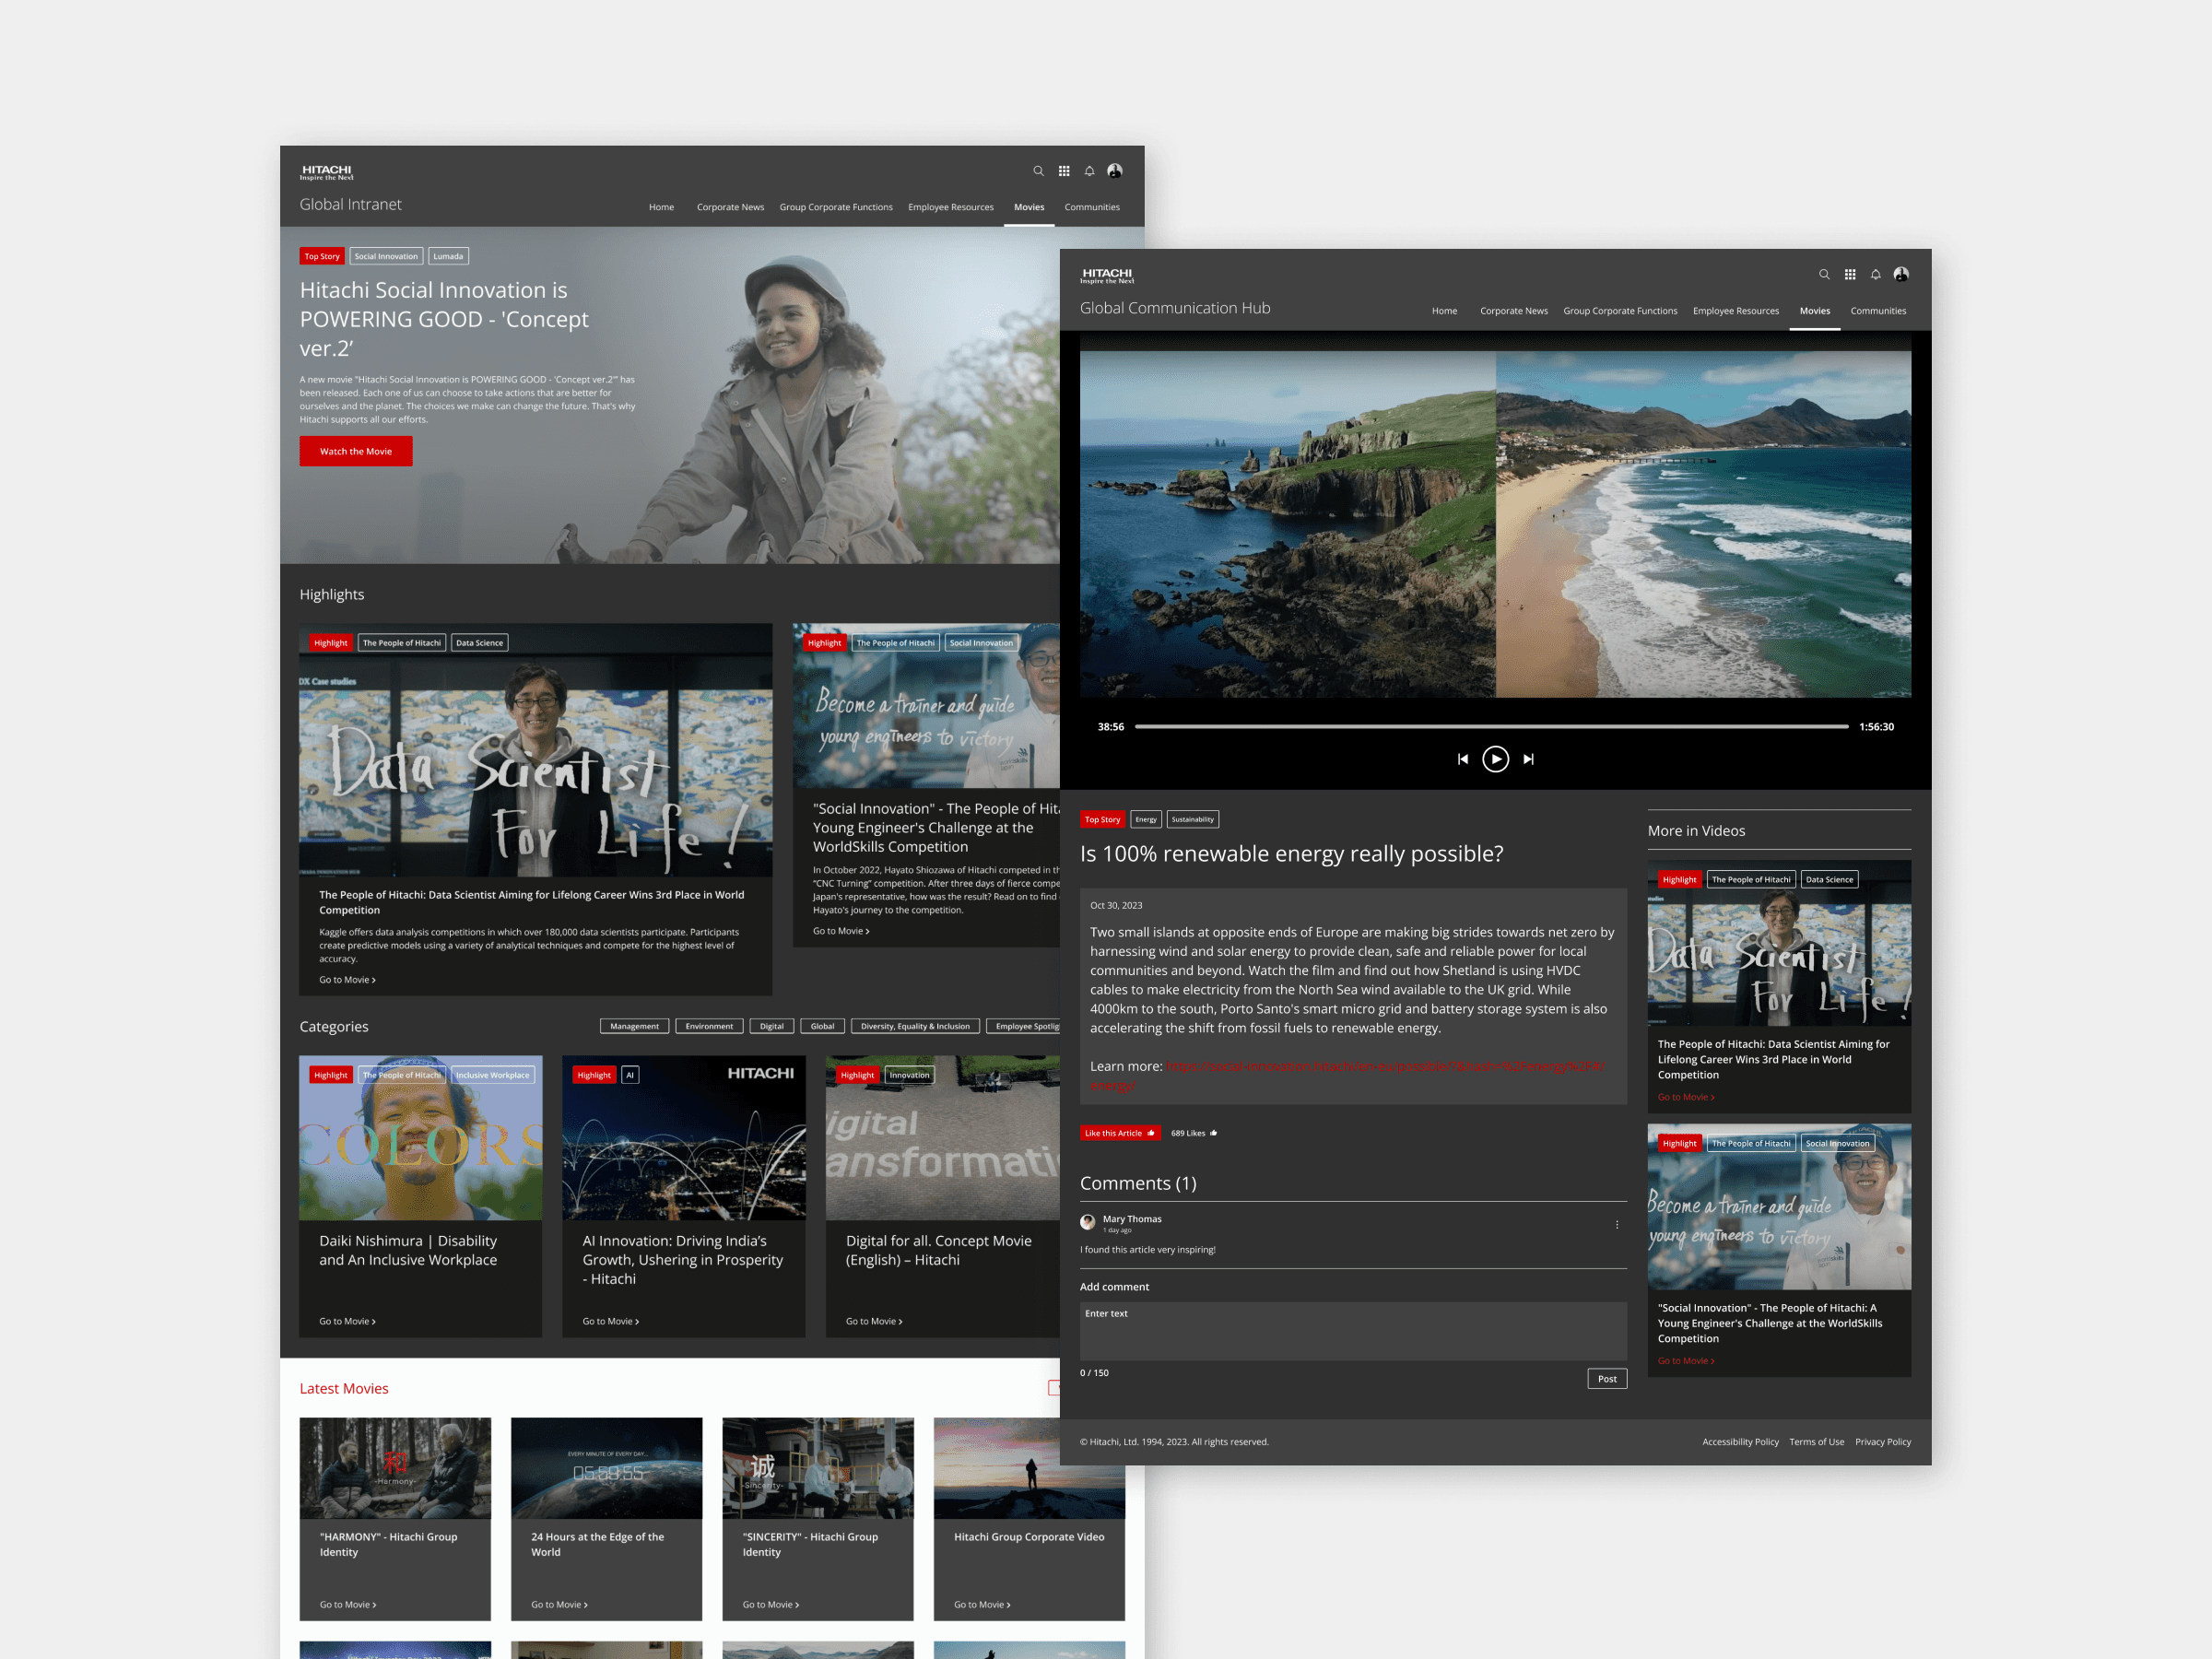The image size is (2212, 1659).
Task: Open search on the Global Intranet page
Action: (1039, 170)
